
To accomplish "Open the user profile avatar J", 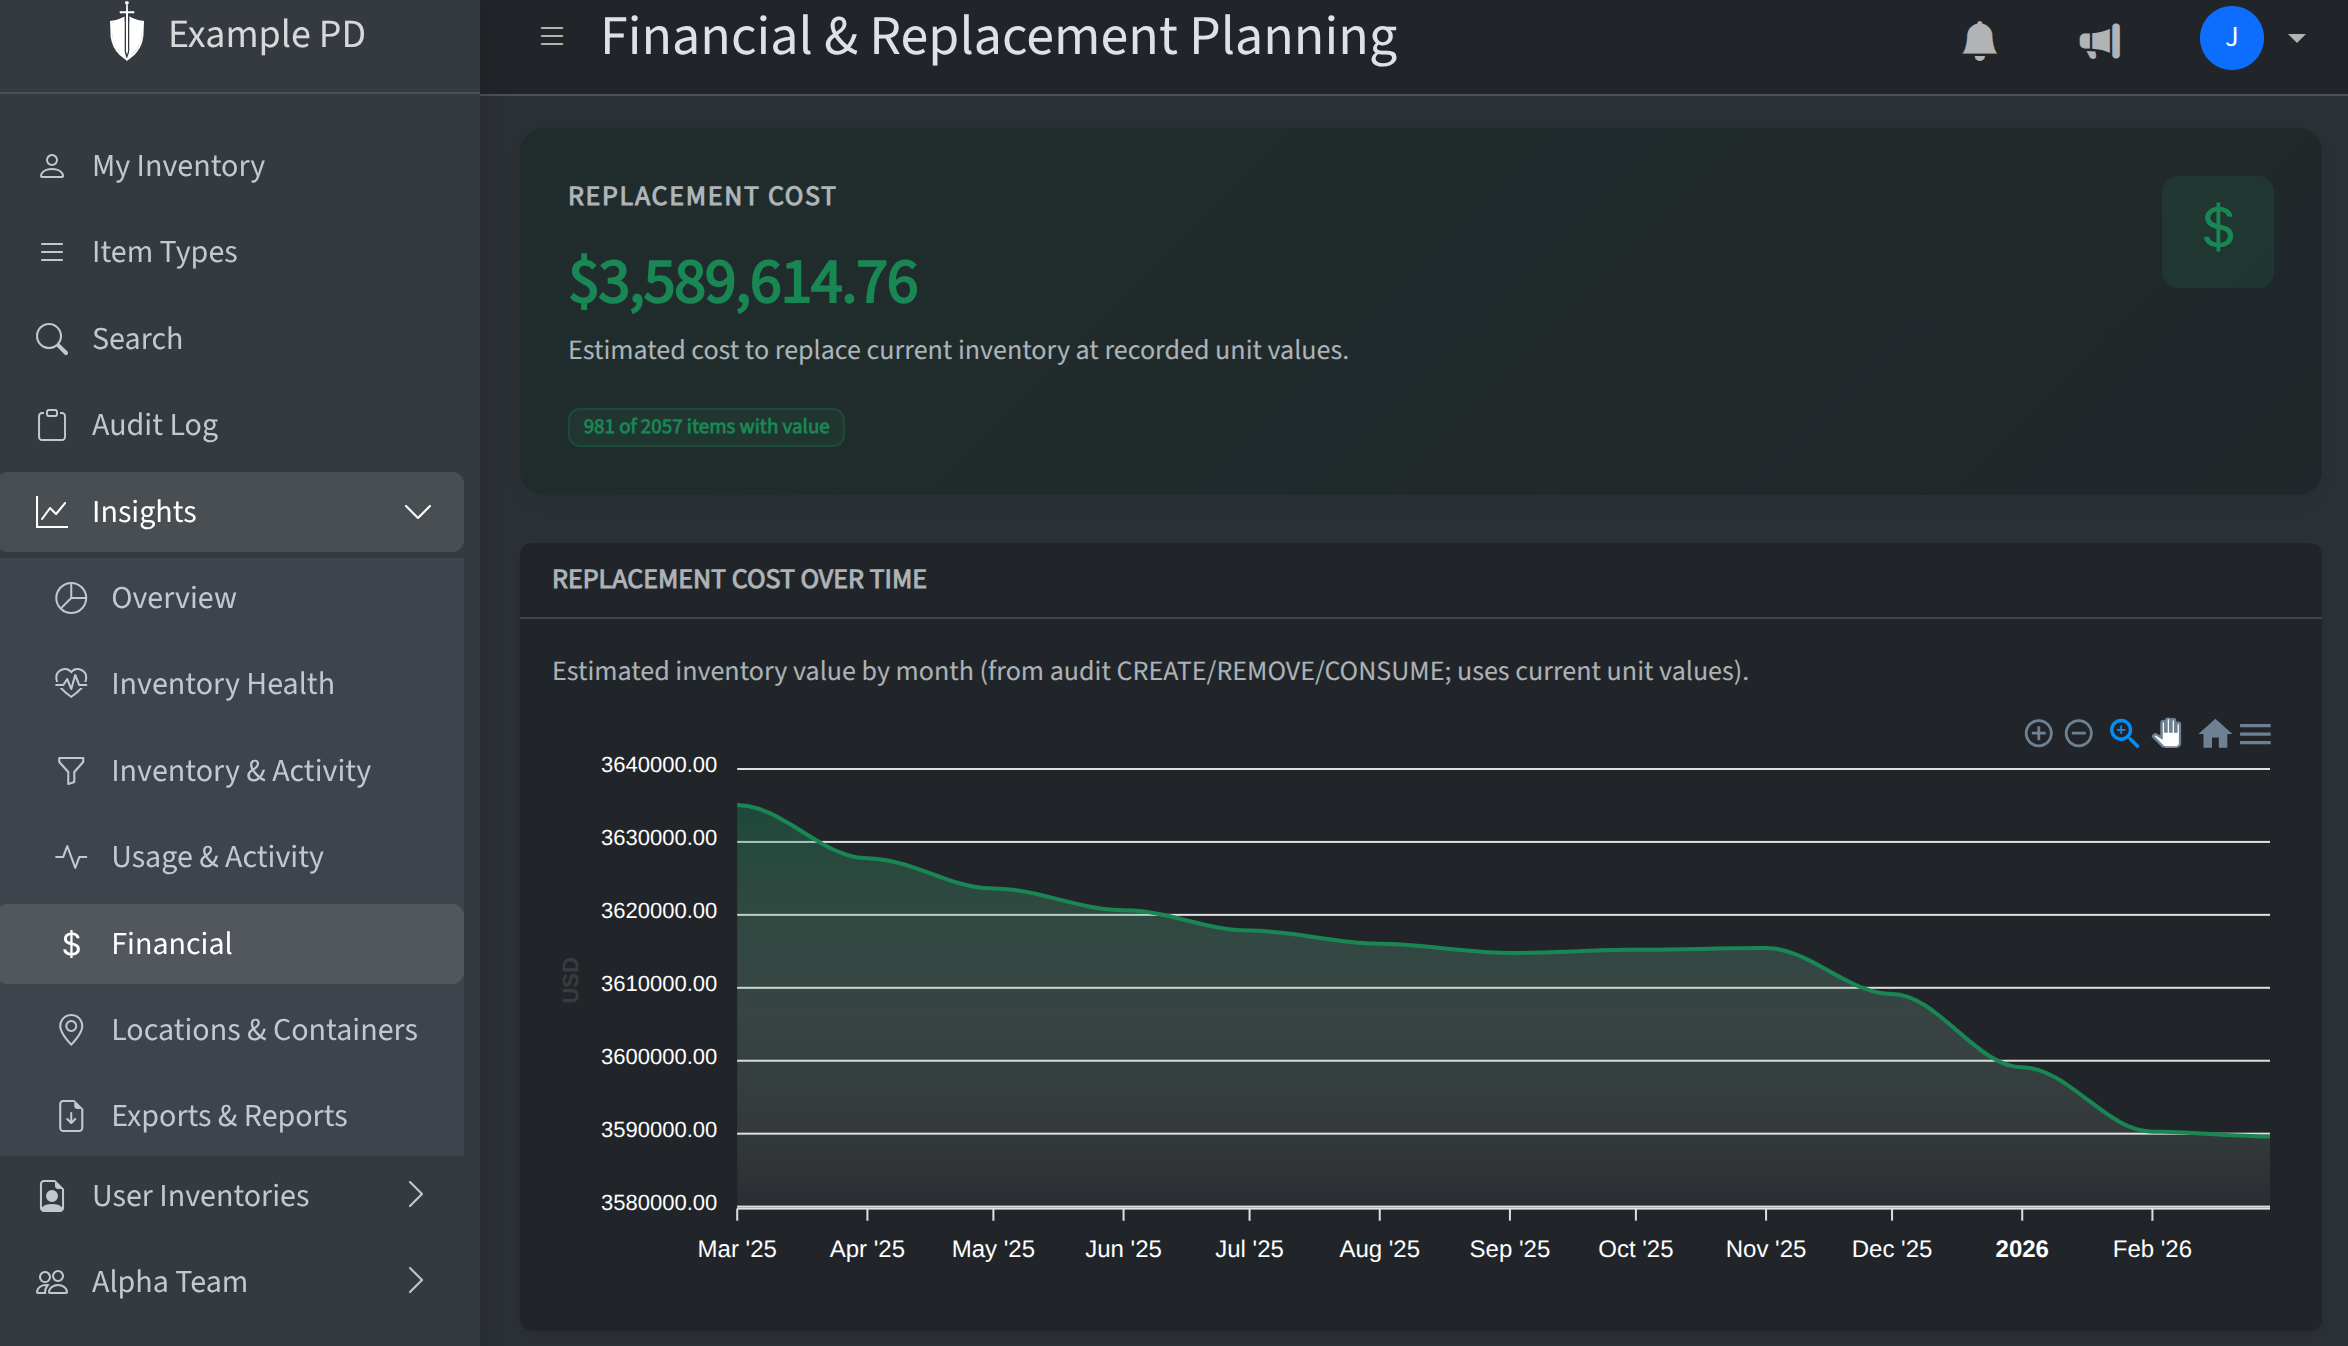I will 2232,38.
